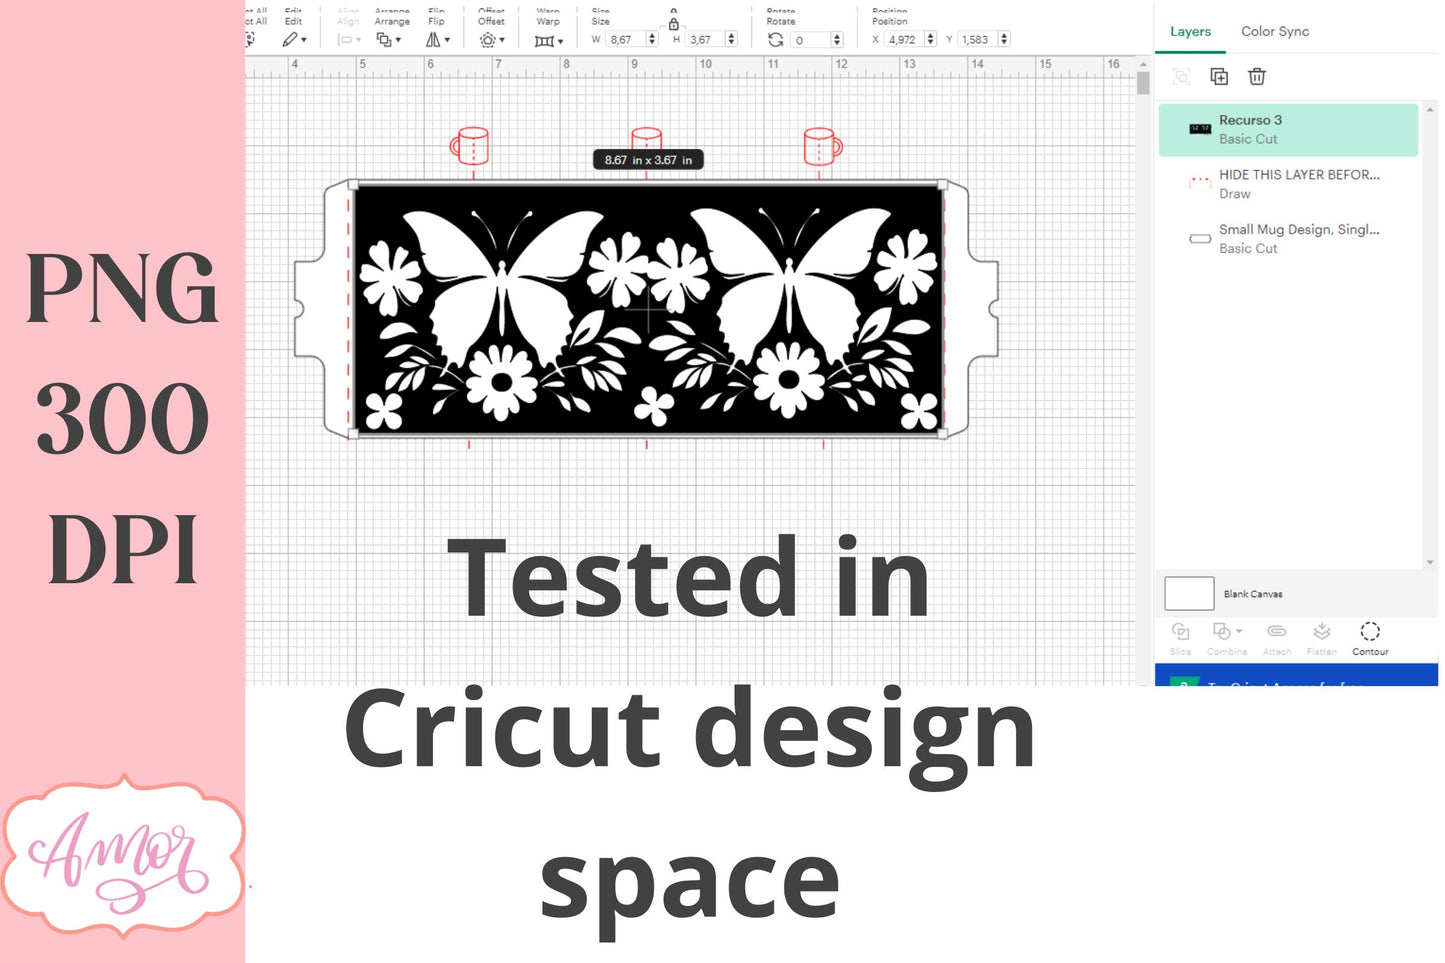Delete layer with the trash icon
This screenshot has width=1445, height=963.
1257,77
